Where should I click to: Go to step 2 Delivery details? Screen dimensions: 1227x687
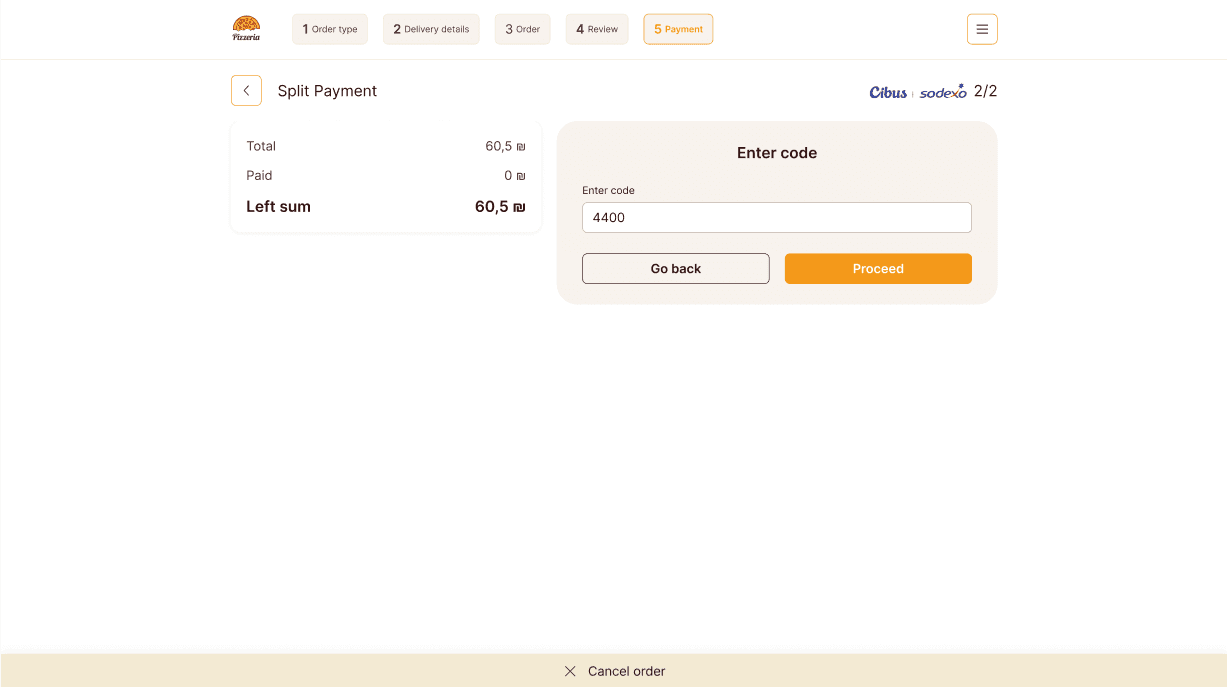click(x=431, y=29)
